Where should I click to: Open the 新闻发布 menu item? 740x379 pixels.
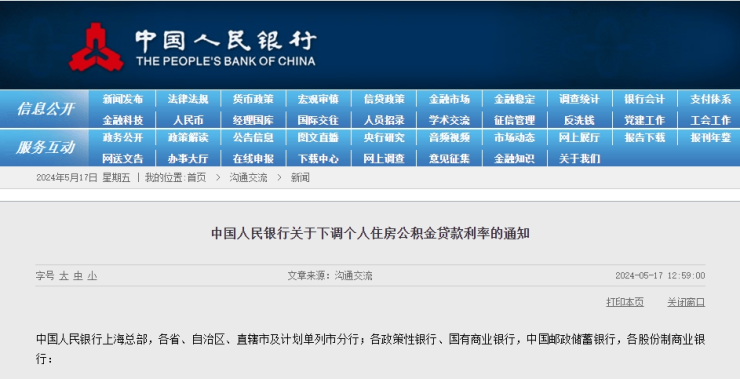click(x=123, y=99)
